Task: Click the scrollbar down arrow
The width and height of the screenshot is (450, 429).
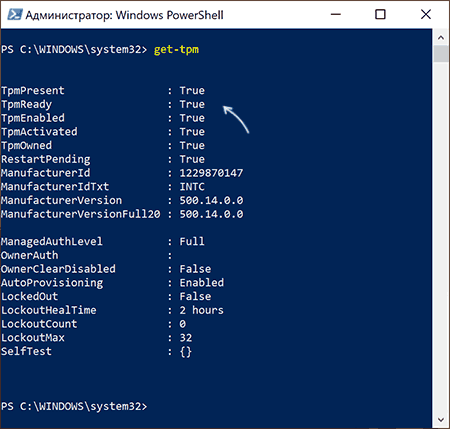Action: tap(441, 419)
